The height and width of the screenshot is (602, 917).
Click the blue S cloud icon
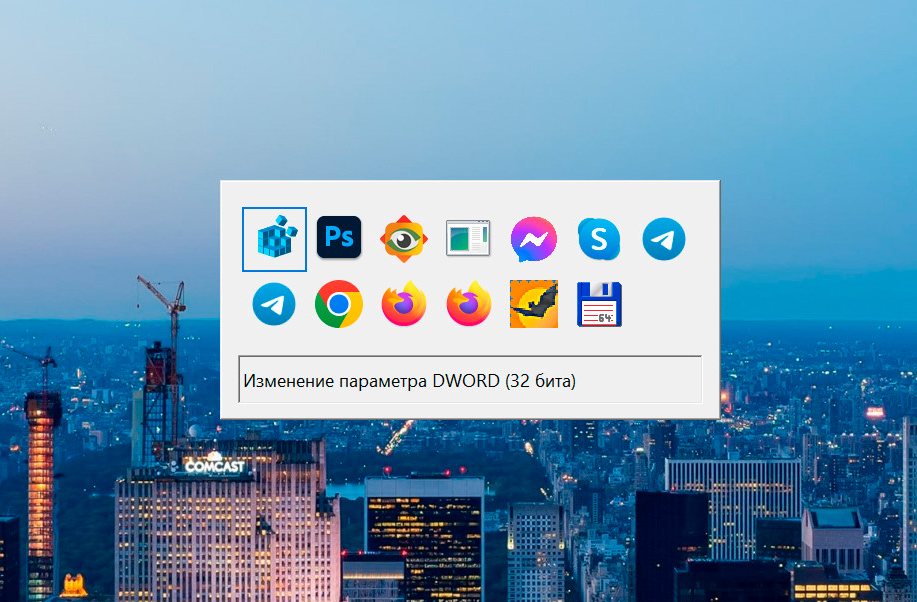(x=599, y=239)
